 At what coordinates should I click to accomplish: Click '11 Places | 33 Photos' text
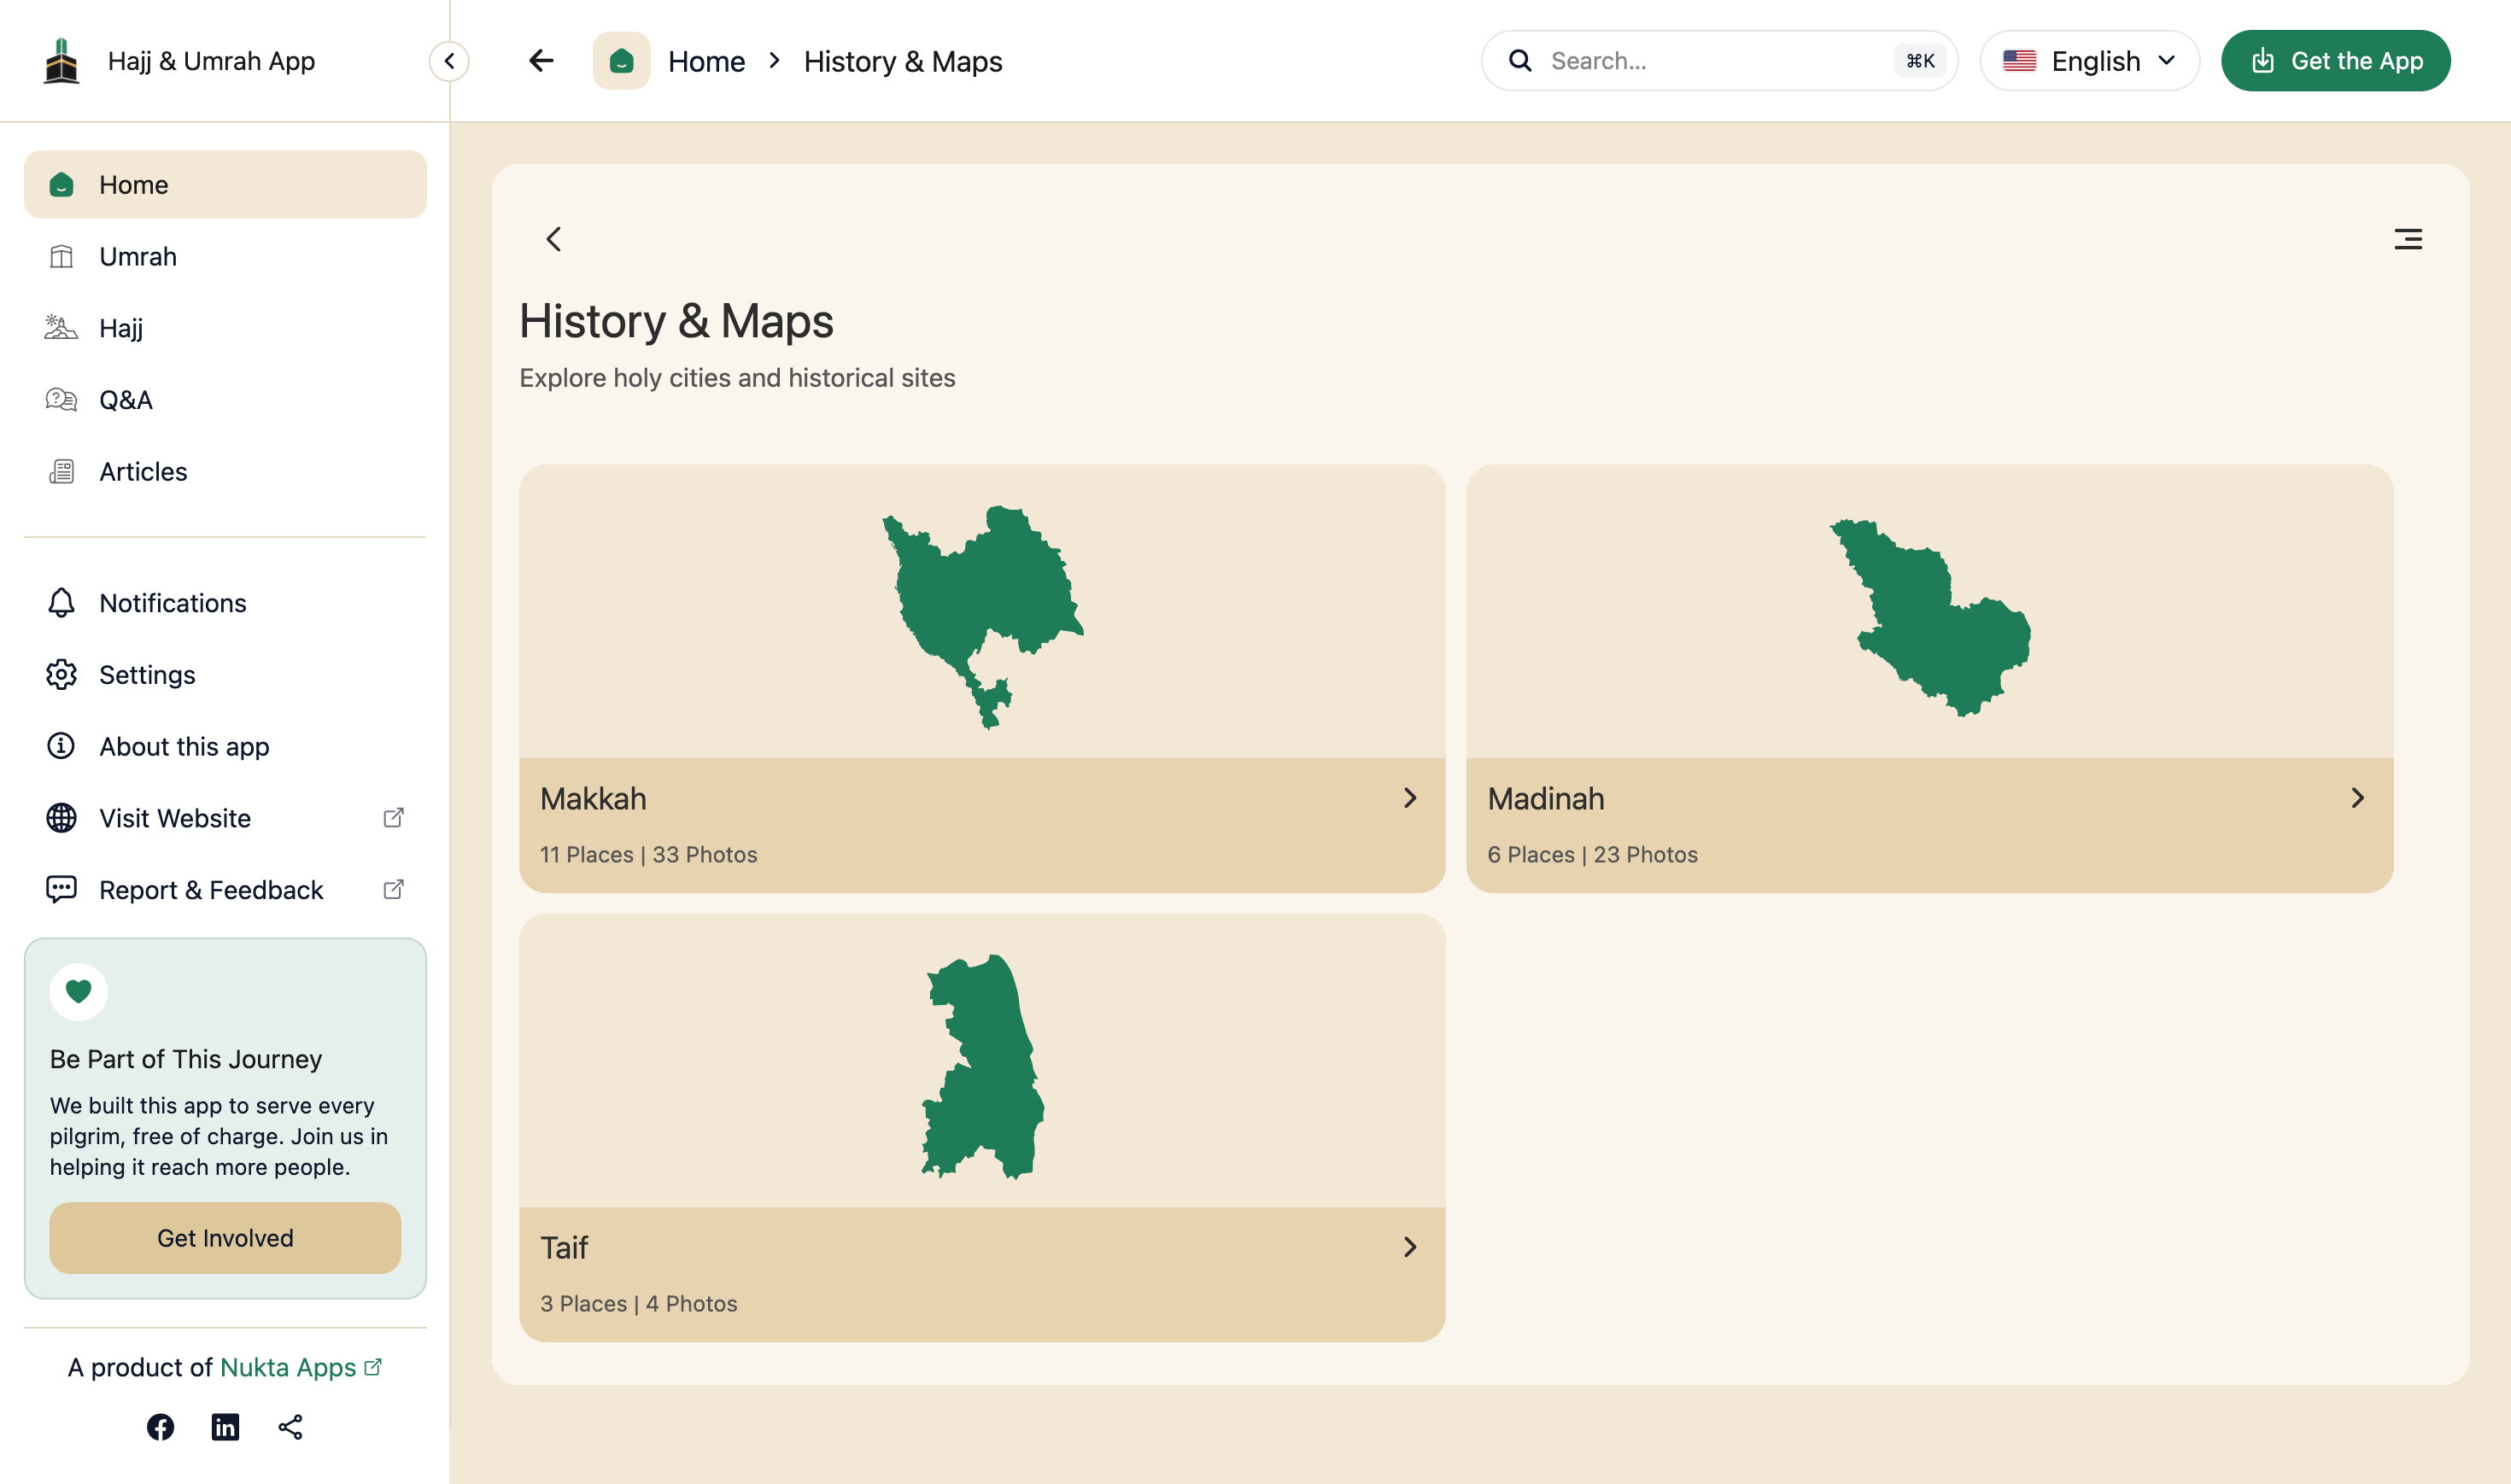649,855
